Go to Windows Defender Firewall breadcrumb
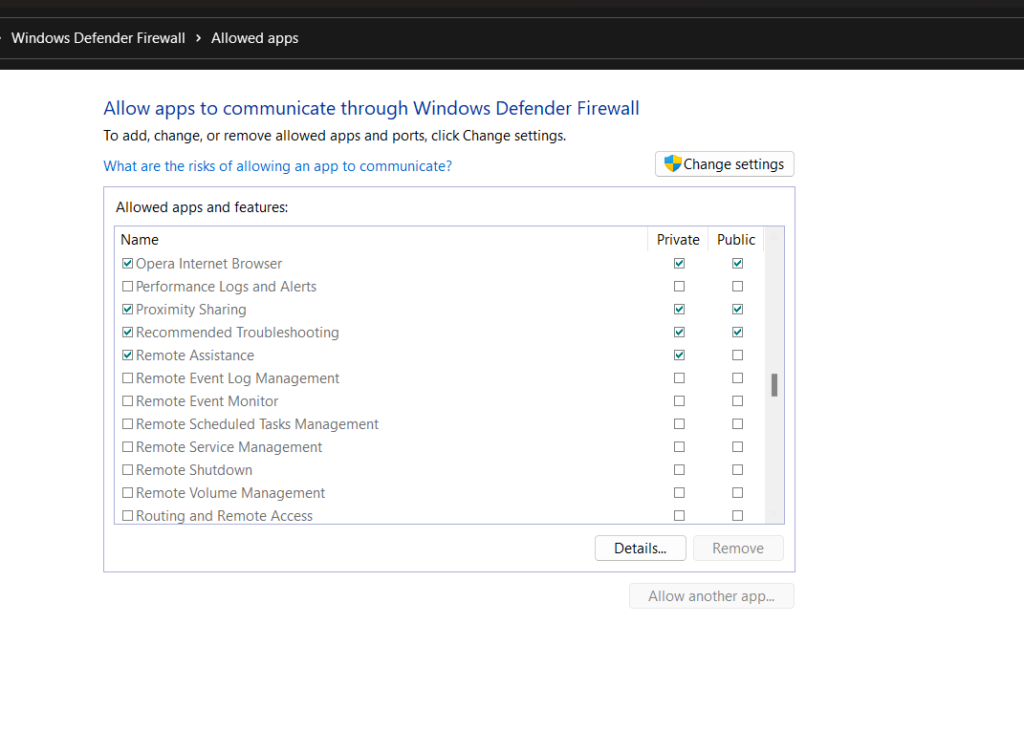1024x732 pixels. [98, 38]
